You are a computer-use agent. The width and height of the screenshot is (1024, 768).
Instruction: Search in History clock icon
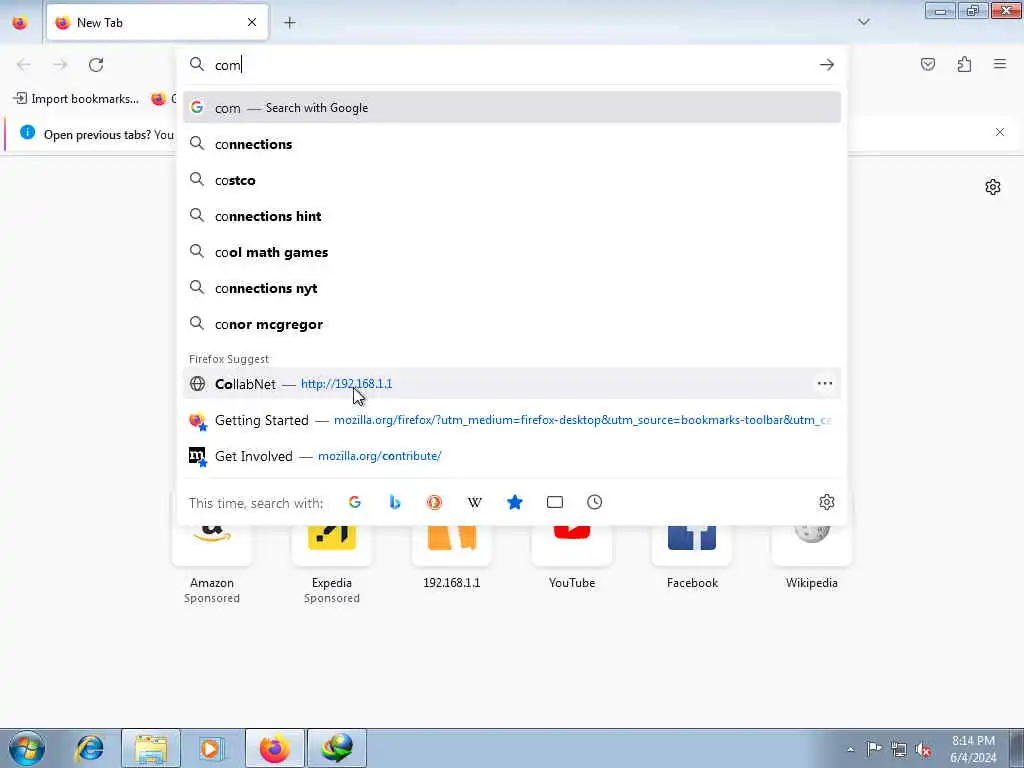(x=594, y=502)
